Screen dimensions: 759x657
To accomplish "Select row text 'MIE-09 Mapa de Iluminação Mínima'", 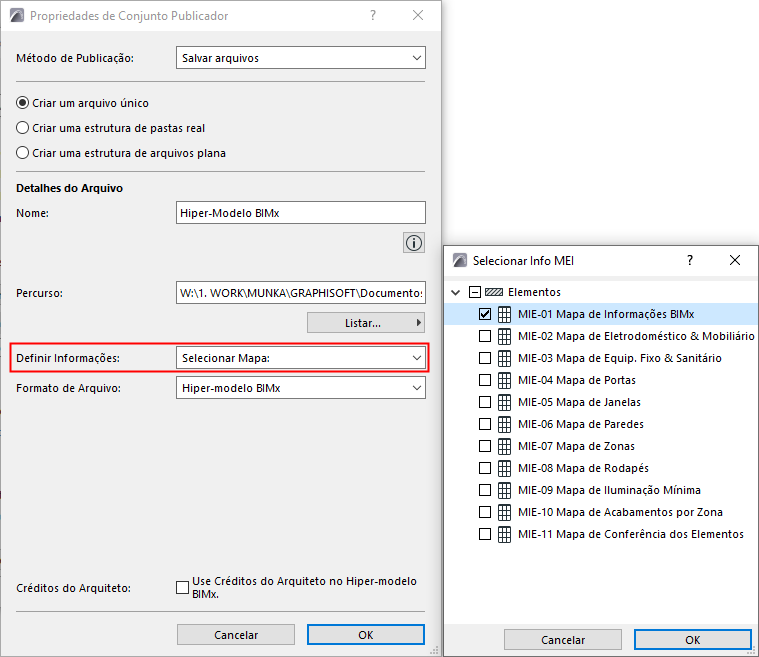I will 609,490.
